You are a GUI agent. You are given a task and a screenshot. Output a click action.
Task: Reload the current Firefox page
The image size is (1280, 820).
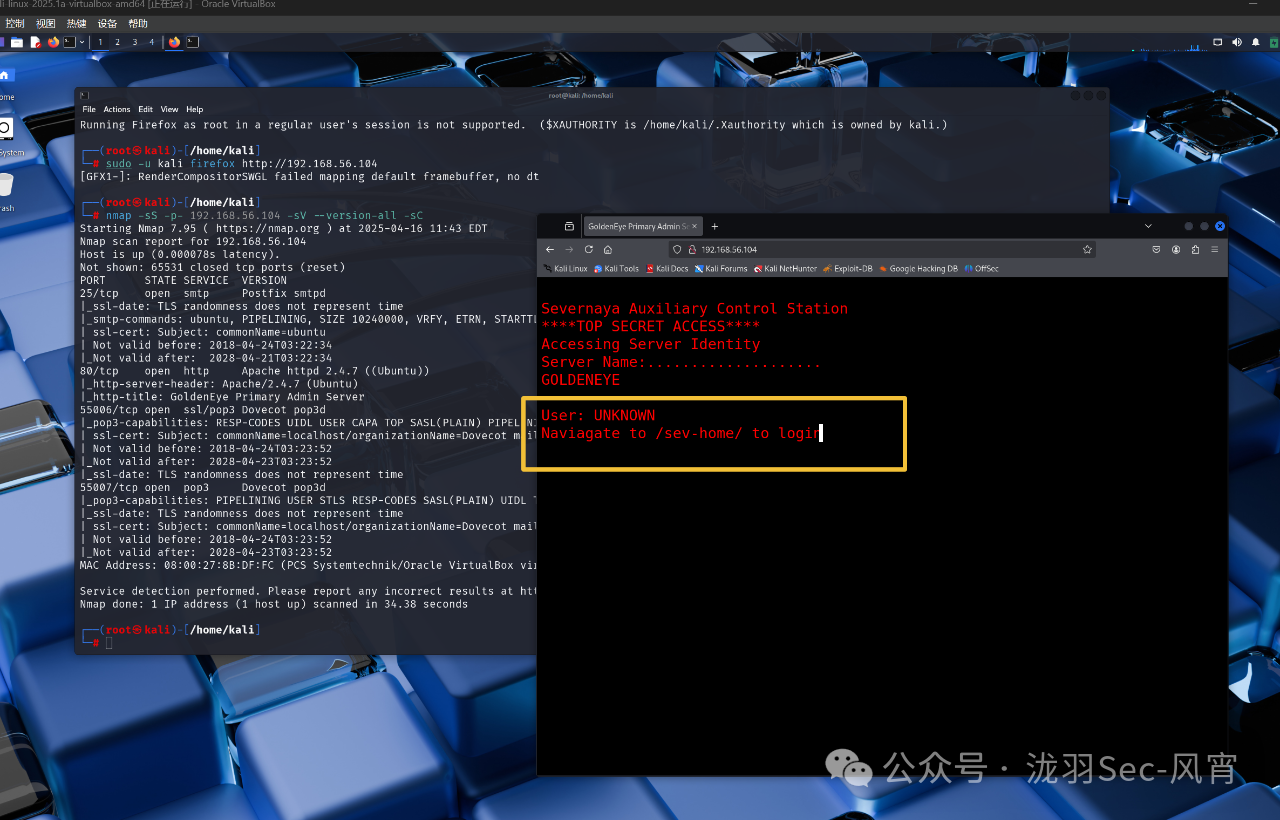pyautogui.click(x=589, y=249)
